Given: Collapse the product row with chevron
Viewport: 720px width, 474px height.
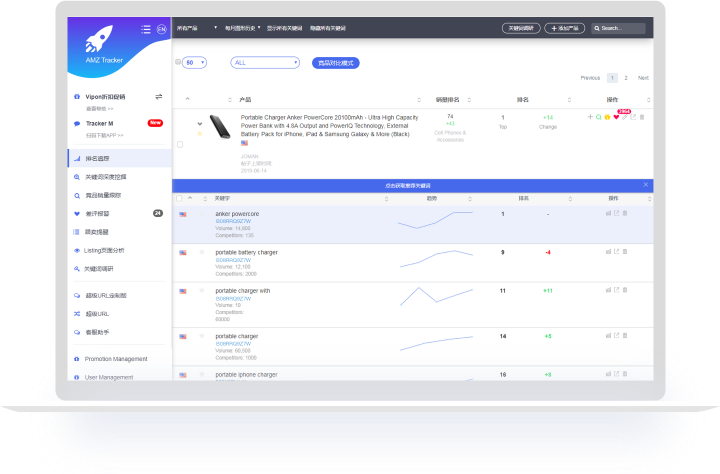Looking at the screenshot, I should click(200, 124).
